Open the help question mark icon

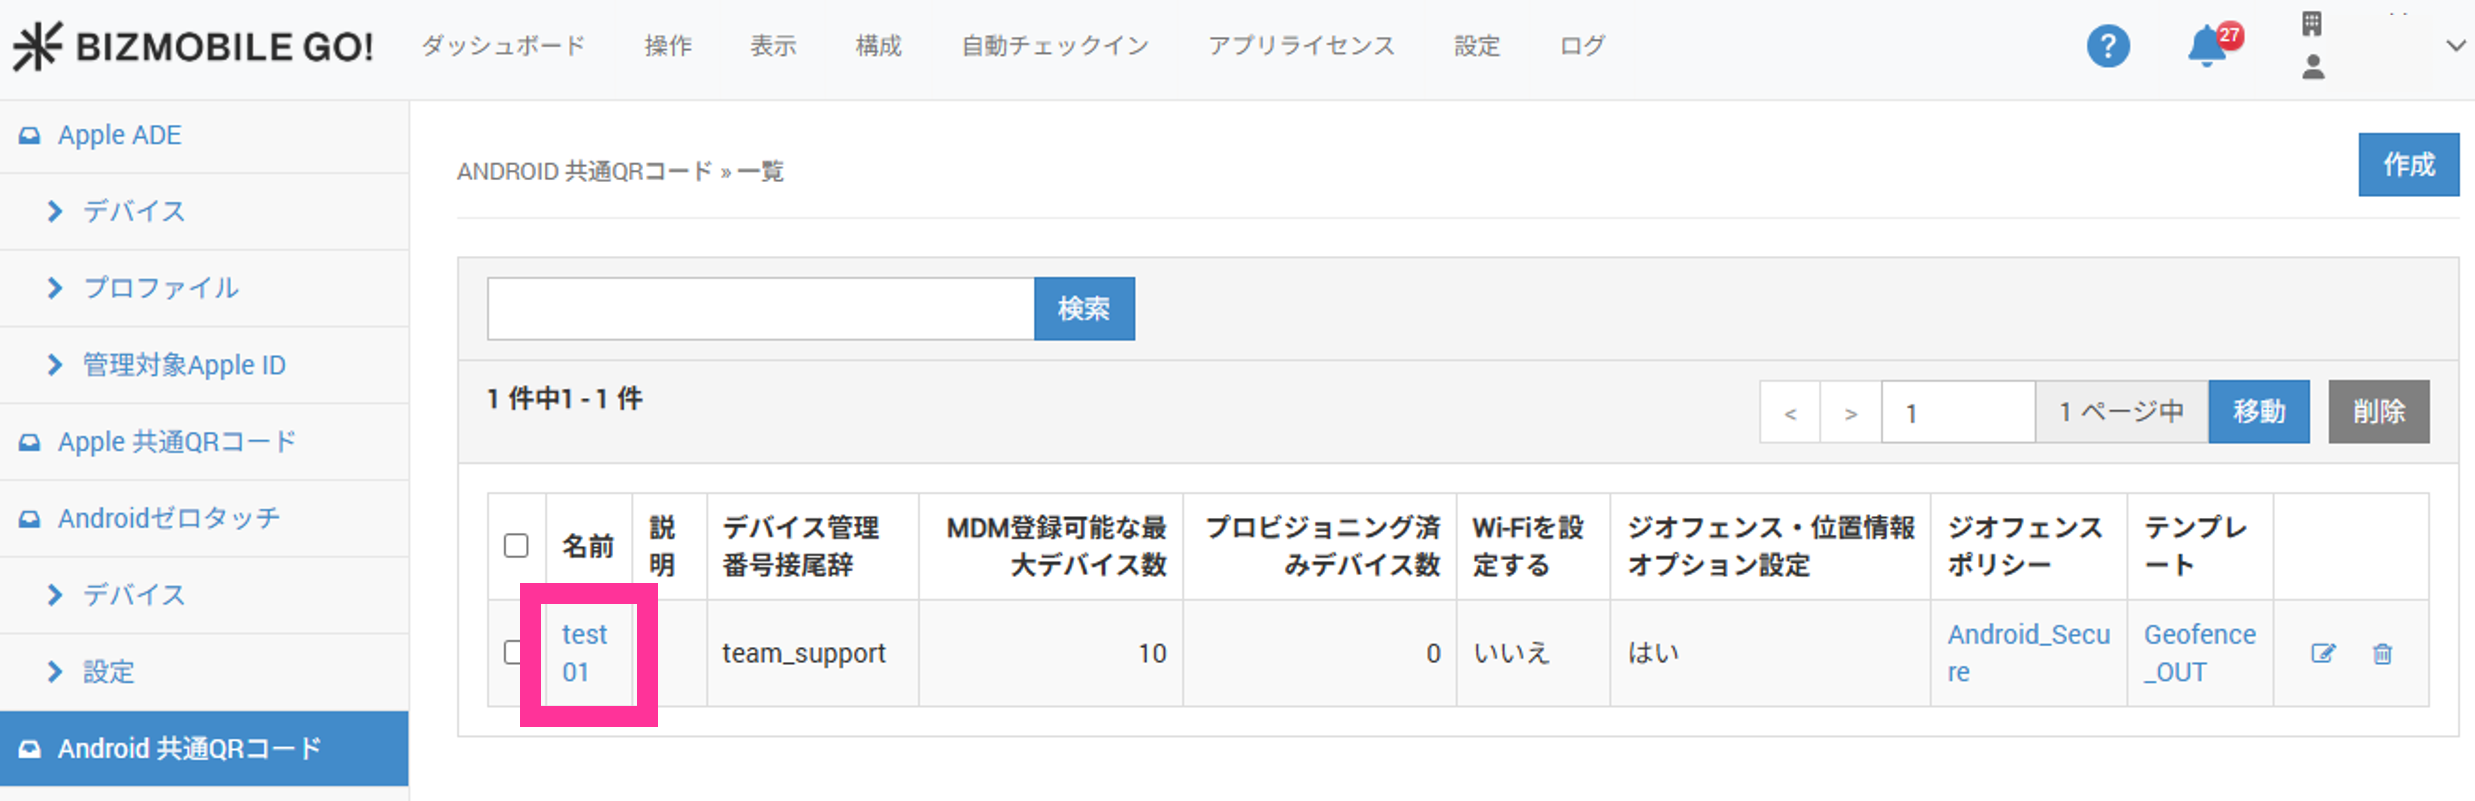pos(2107,46)
